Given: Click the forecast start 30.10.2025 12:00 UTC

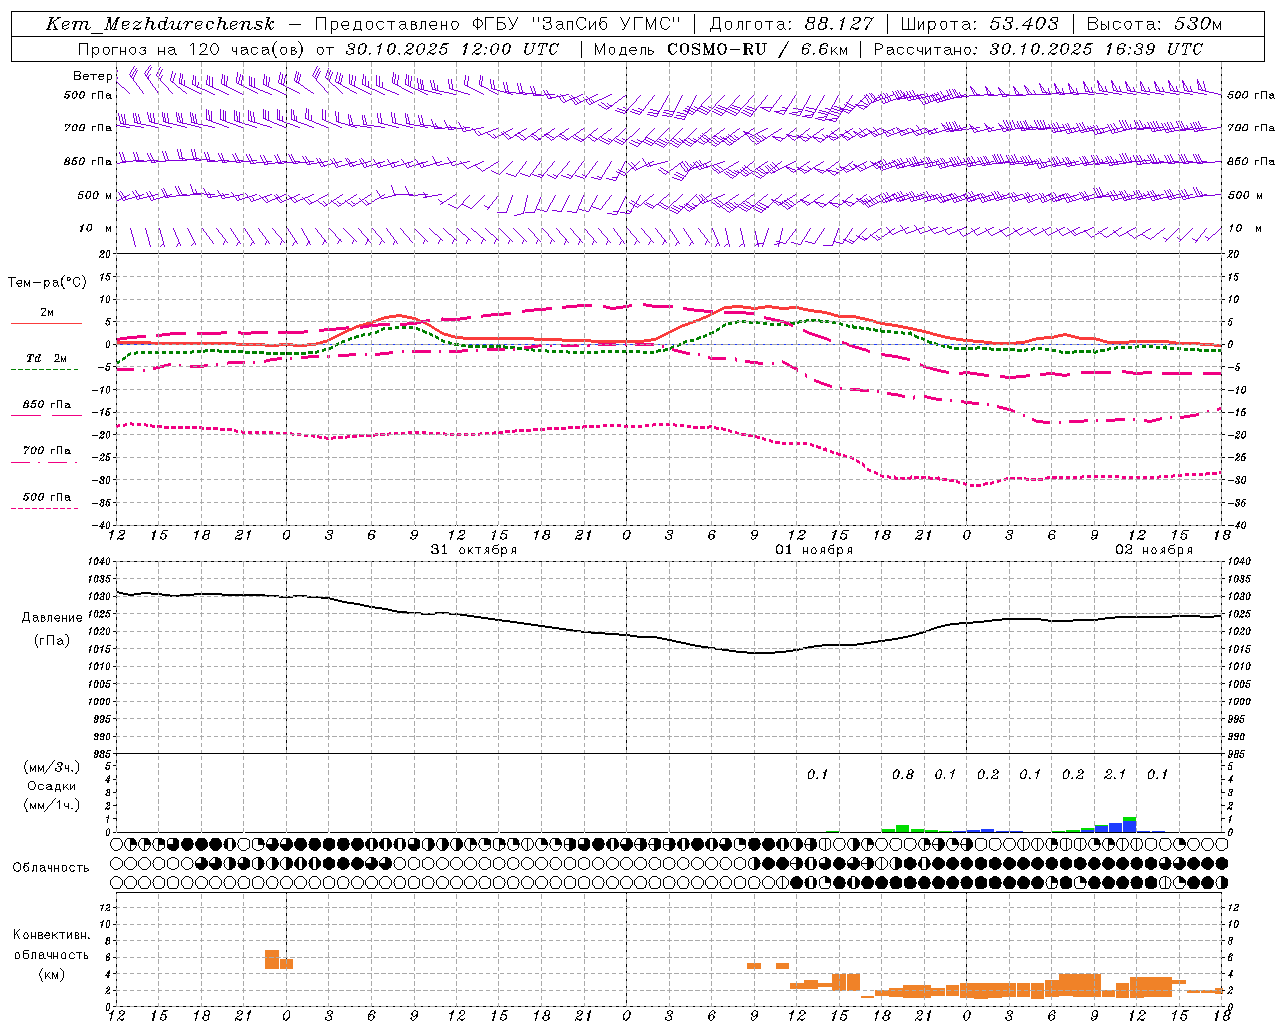Looking at the screenshot, I should [x=451, y=49].
